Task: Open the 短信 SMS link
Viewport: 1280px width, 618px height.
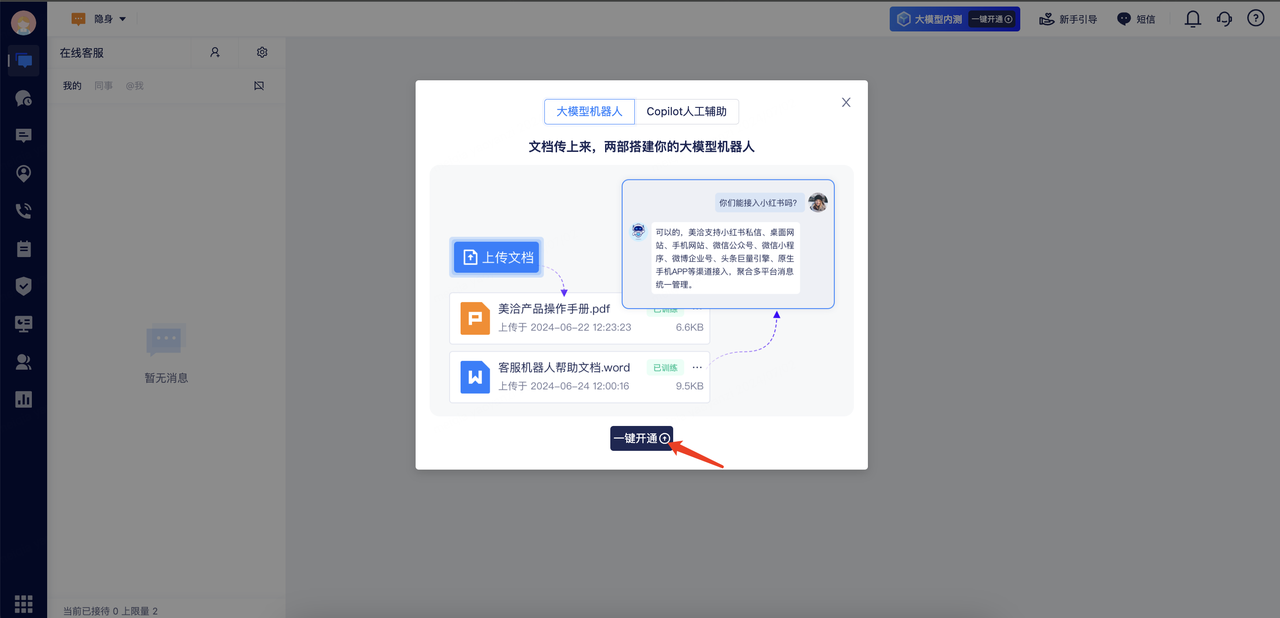Action: tap(1136, 19)
